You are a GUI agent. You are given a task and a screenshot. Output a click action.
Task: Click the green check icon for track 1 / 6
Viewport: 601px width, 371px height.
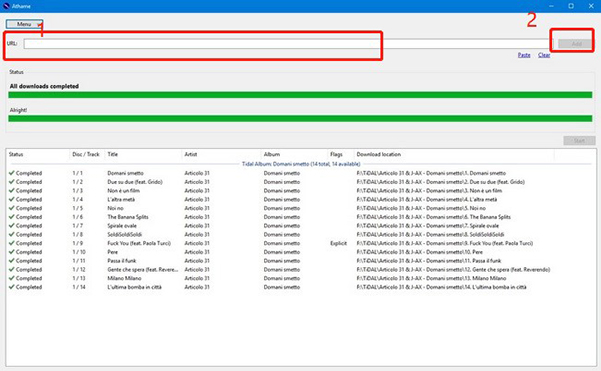click(x=11, y=217)
